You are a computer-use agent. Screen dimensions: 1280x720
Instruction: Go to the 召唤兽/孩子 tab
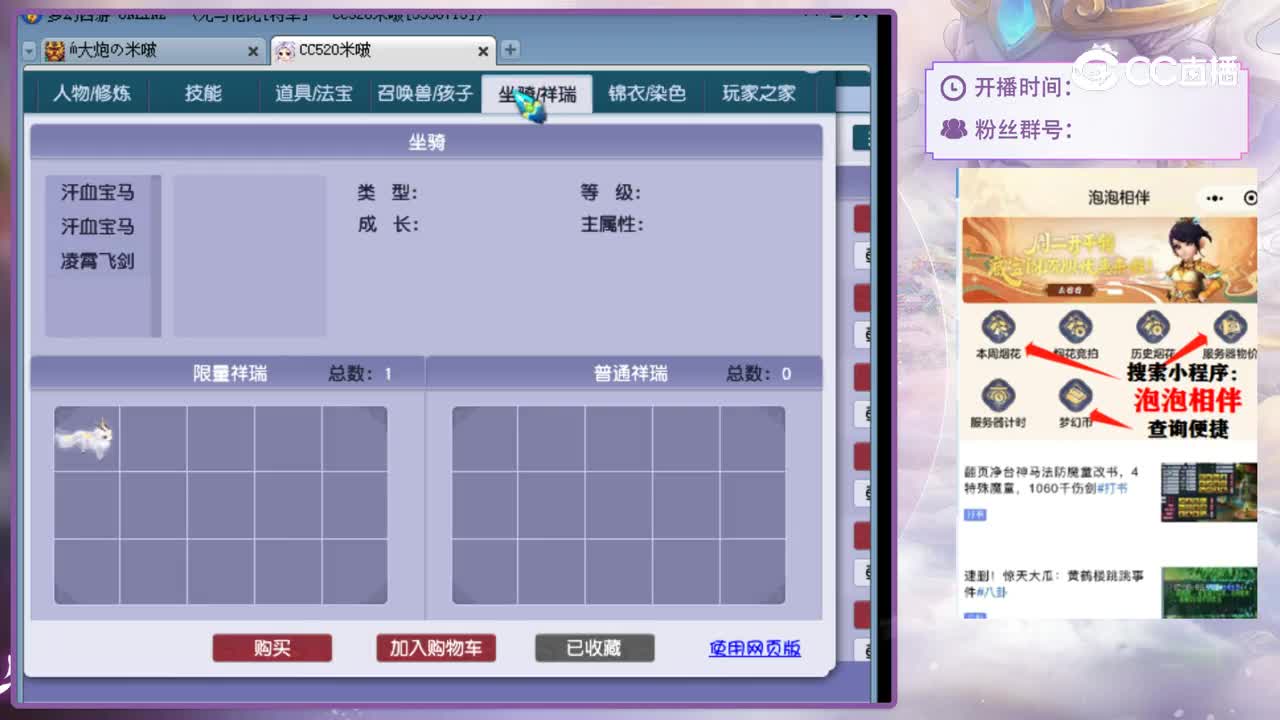pos(425,94)
